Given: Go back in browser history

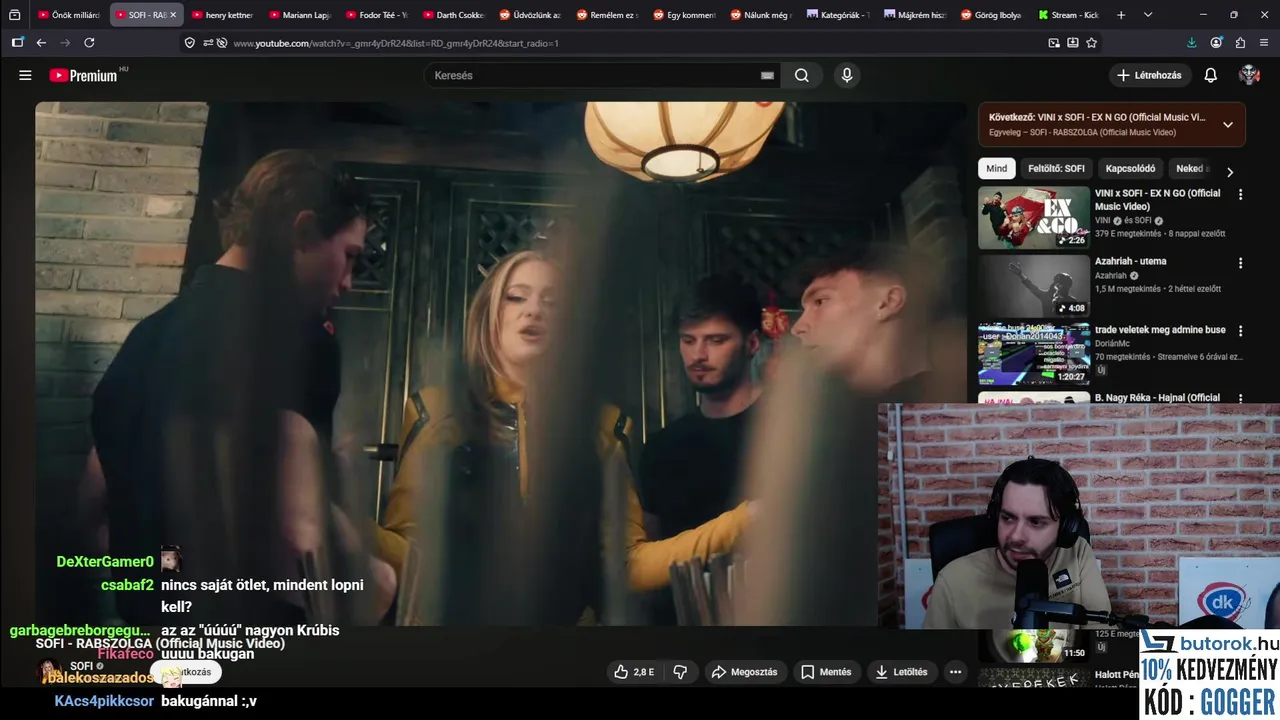Looking at the screenshot, I should (41, 43).
